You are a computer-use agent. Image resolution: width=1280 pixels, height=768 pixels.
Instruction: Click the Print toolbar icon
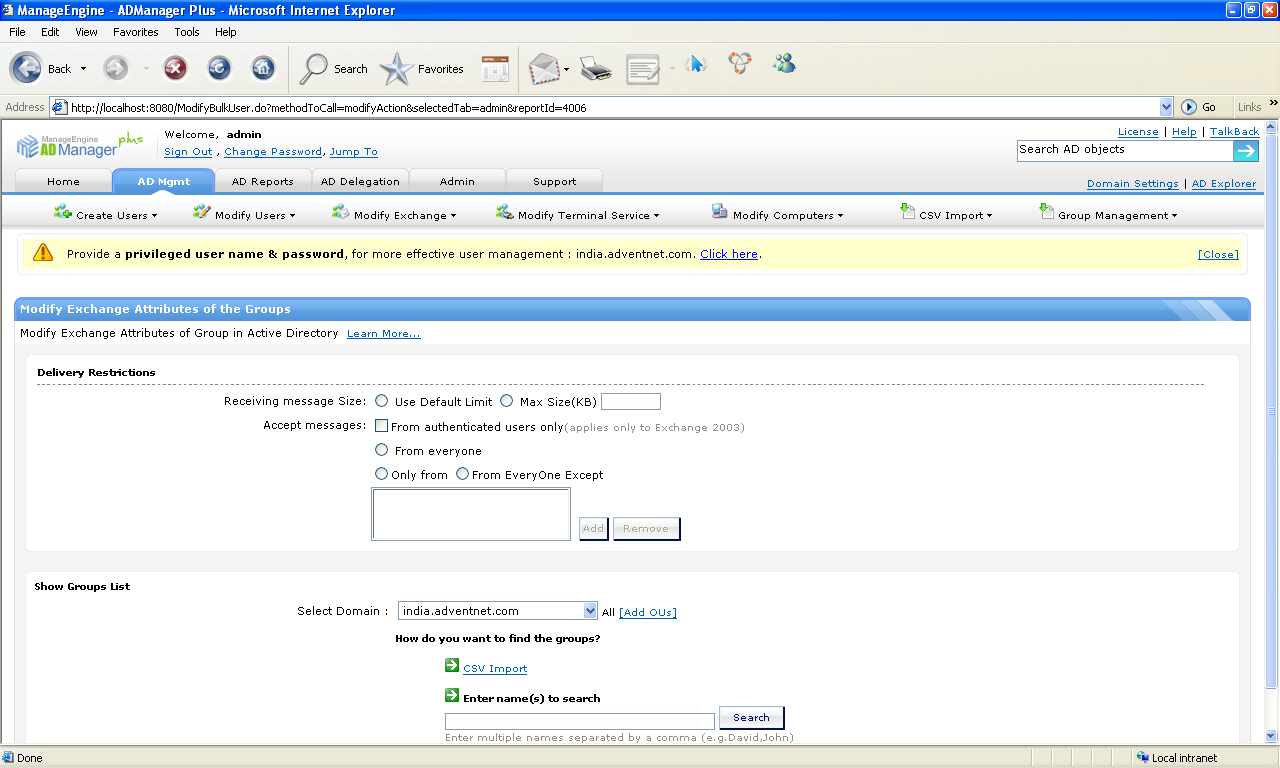tap(595, 69)
